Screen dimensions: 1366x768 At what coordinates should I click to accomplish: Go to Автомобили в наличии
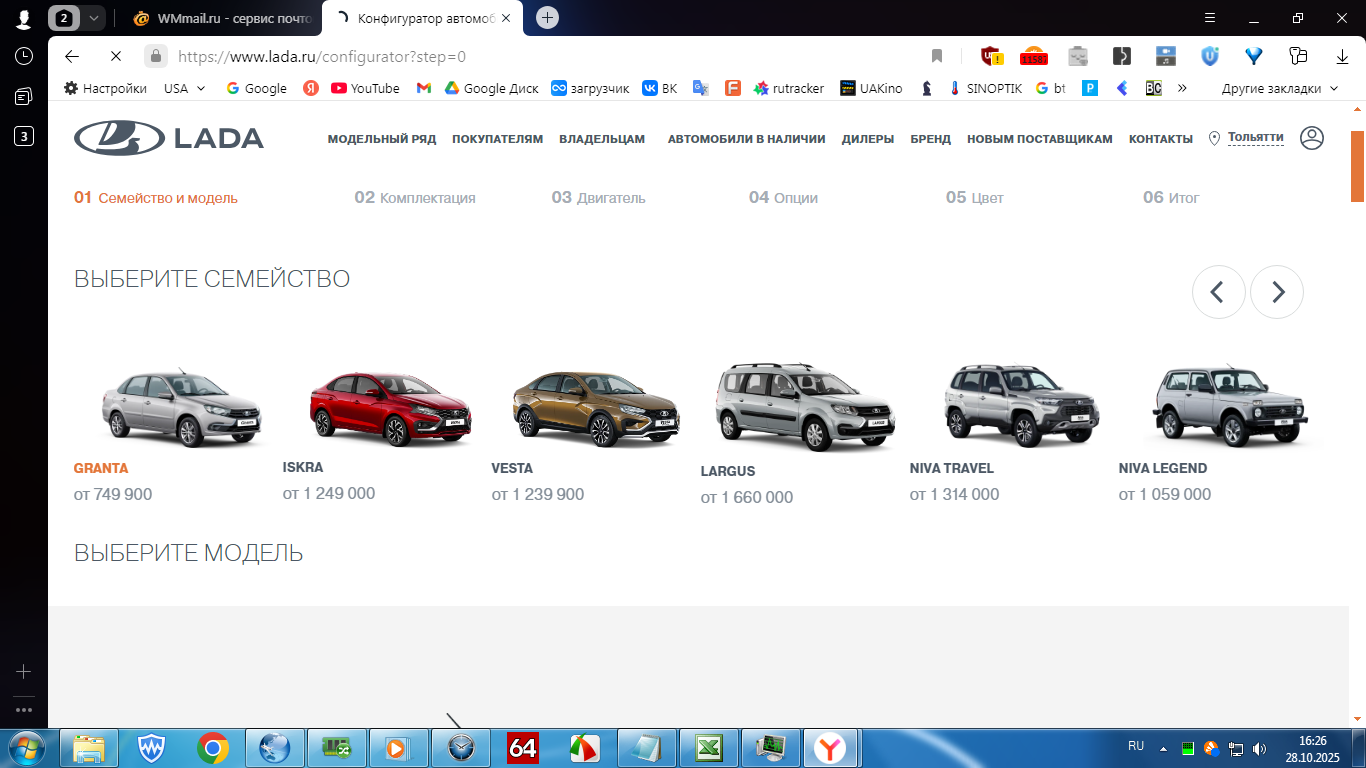(x=746, y=139)
